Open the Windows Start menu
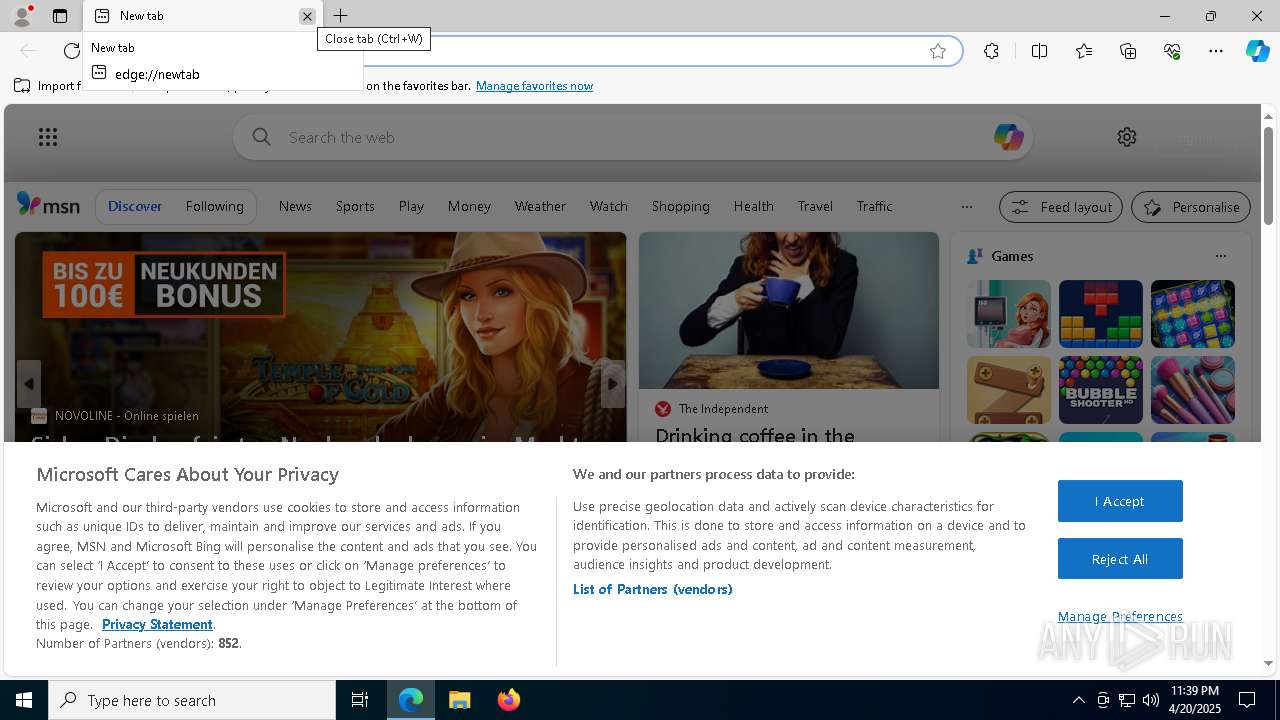This screenshot has height=720, width=1280. (24, 700)
